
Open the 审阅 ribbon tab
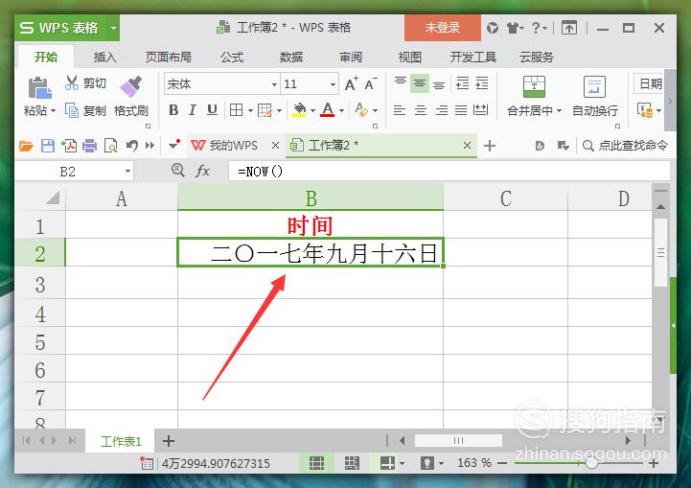tap(351, 57)
